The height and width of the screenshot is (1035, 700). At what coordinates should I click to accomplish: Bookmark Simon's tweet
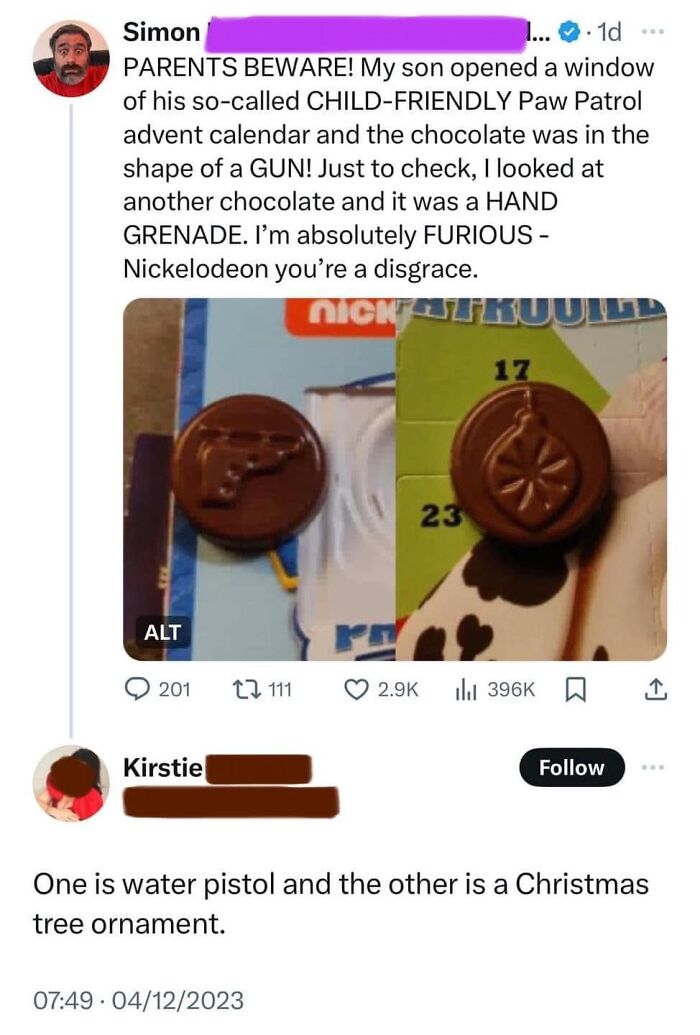(577, 686)
